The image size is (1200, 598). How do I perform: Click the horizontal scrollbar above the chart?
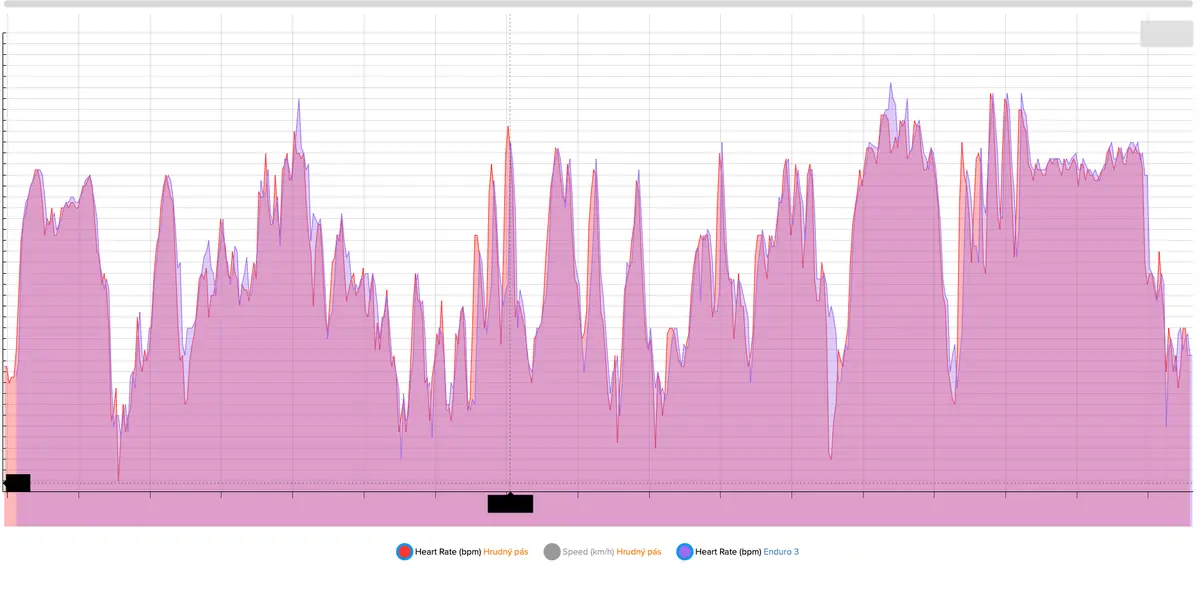[x=600, y=5]
